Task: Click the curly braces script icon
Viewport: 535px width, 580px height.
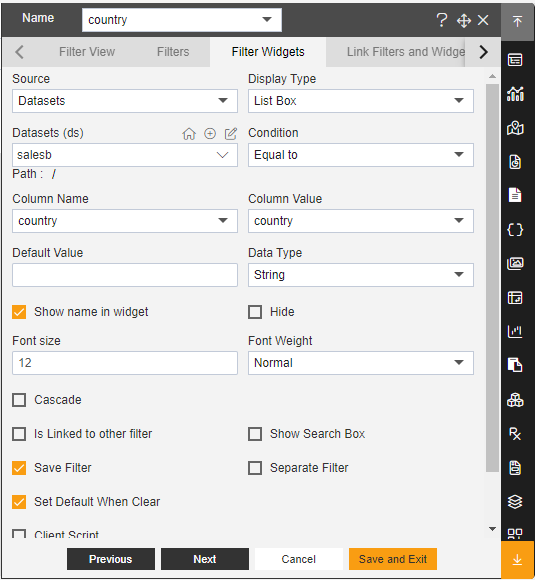Action: click(515, 230)
